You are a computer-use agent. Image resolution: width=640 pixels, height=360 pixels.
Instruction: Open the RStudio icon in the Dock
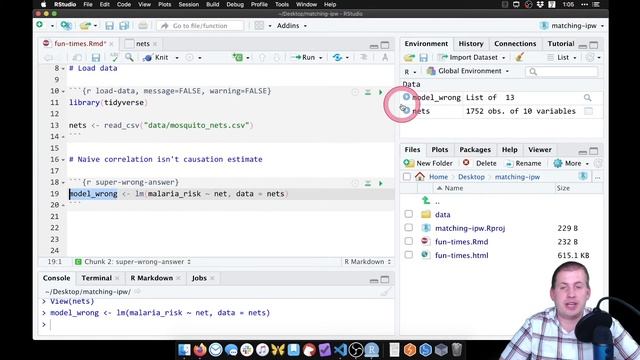371,350
